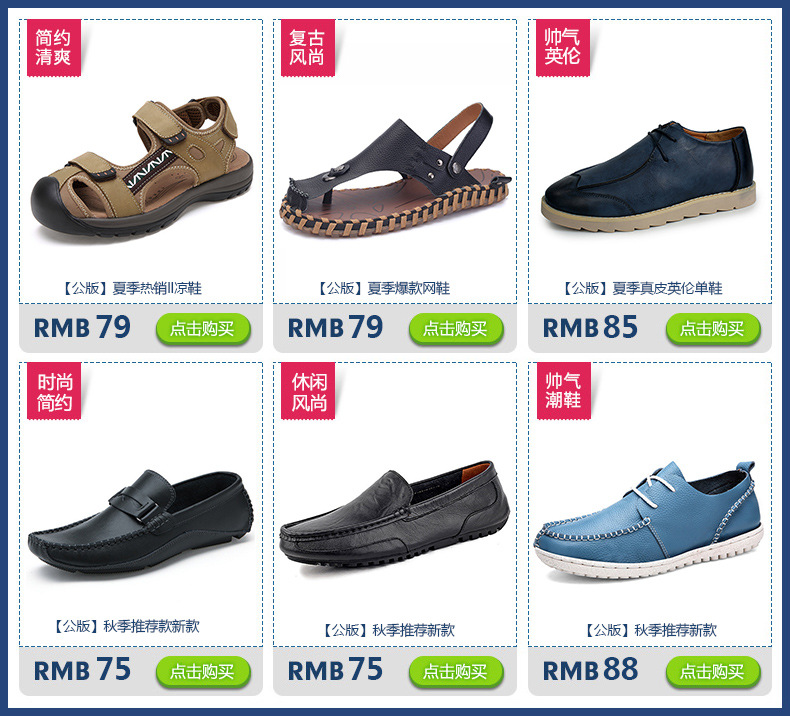Open the 夏季真皮英伦单鞋 product title link
This screenshot has height=716, width=790.
tap(642, 288)
